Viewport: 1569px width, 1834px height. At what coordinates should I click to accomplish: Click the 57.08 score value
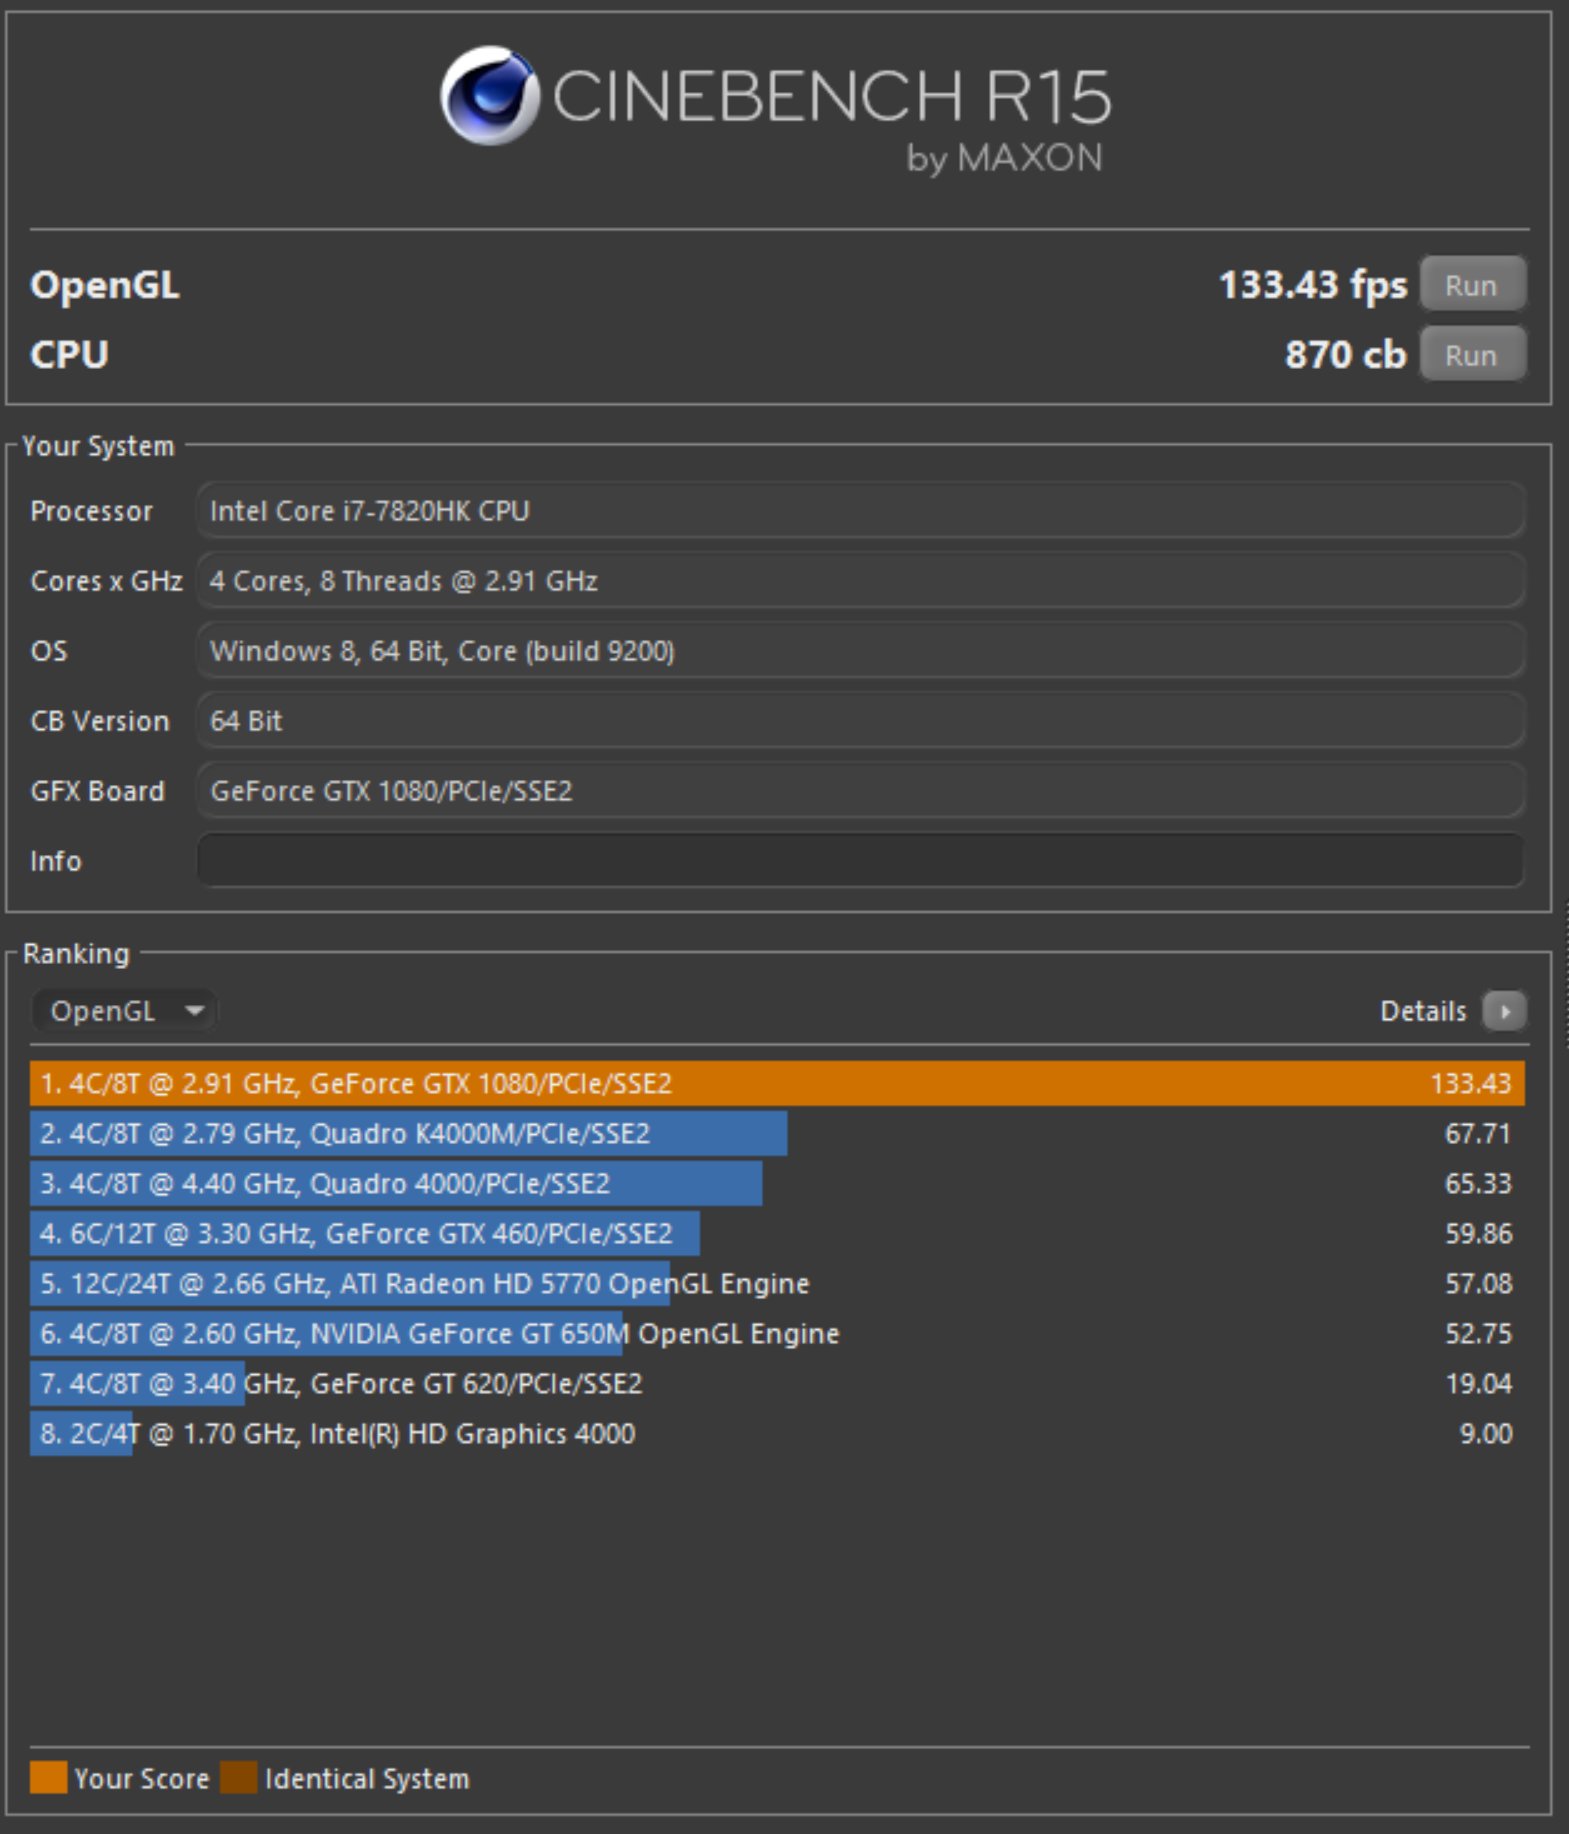click(x=1478, y=1283)
